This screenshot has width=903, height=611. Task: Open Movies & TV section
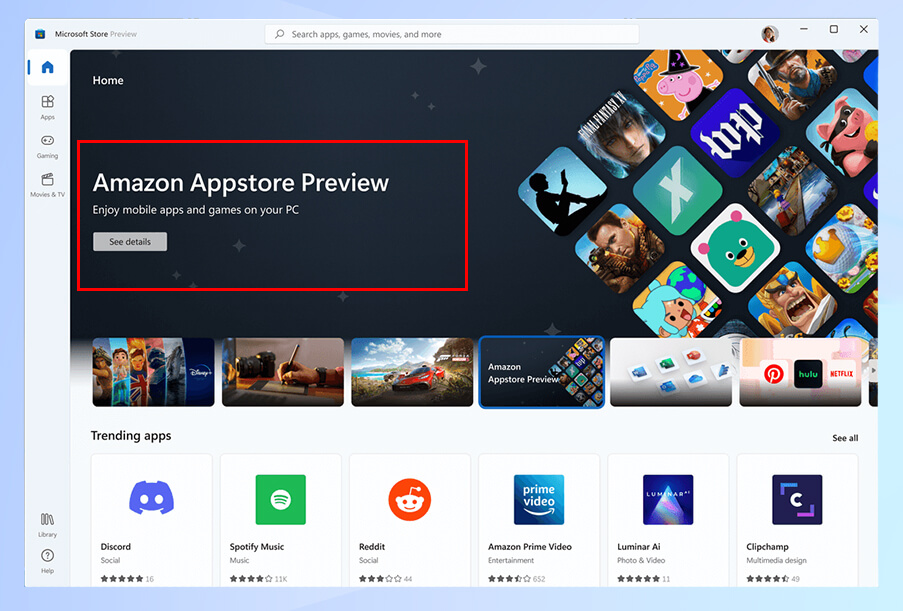coord(47,185)
